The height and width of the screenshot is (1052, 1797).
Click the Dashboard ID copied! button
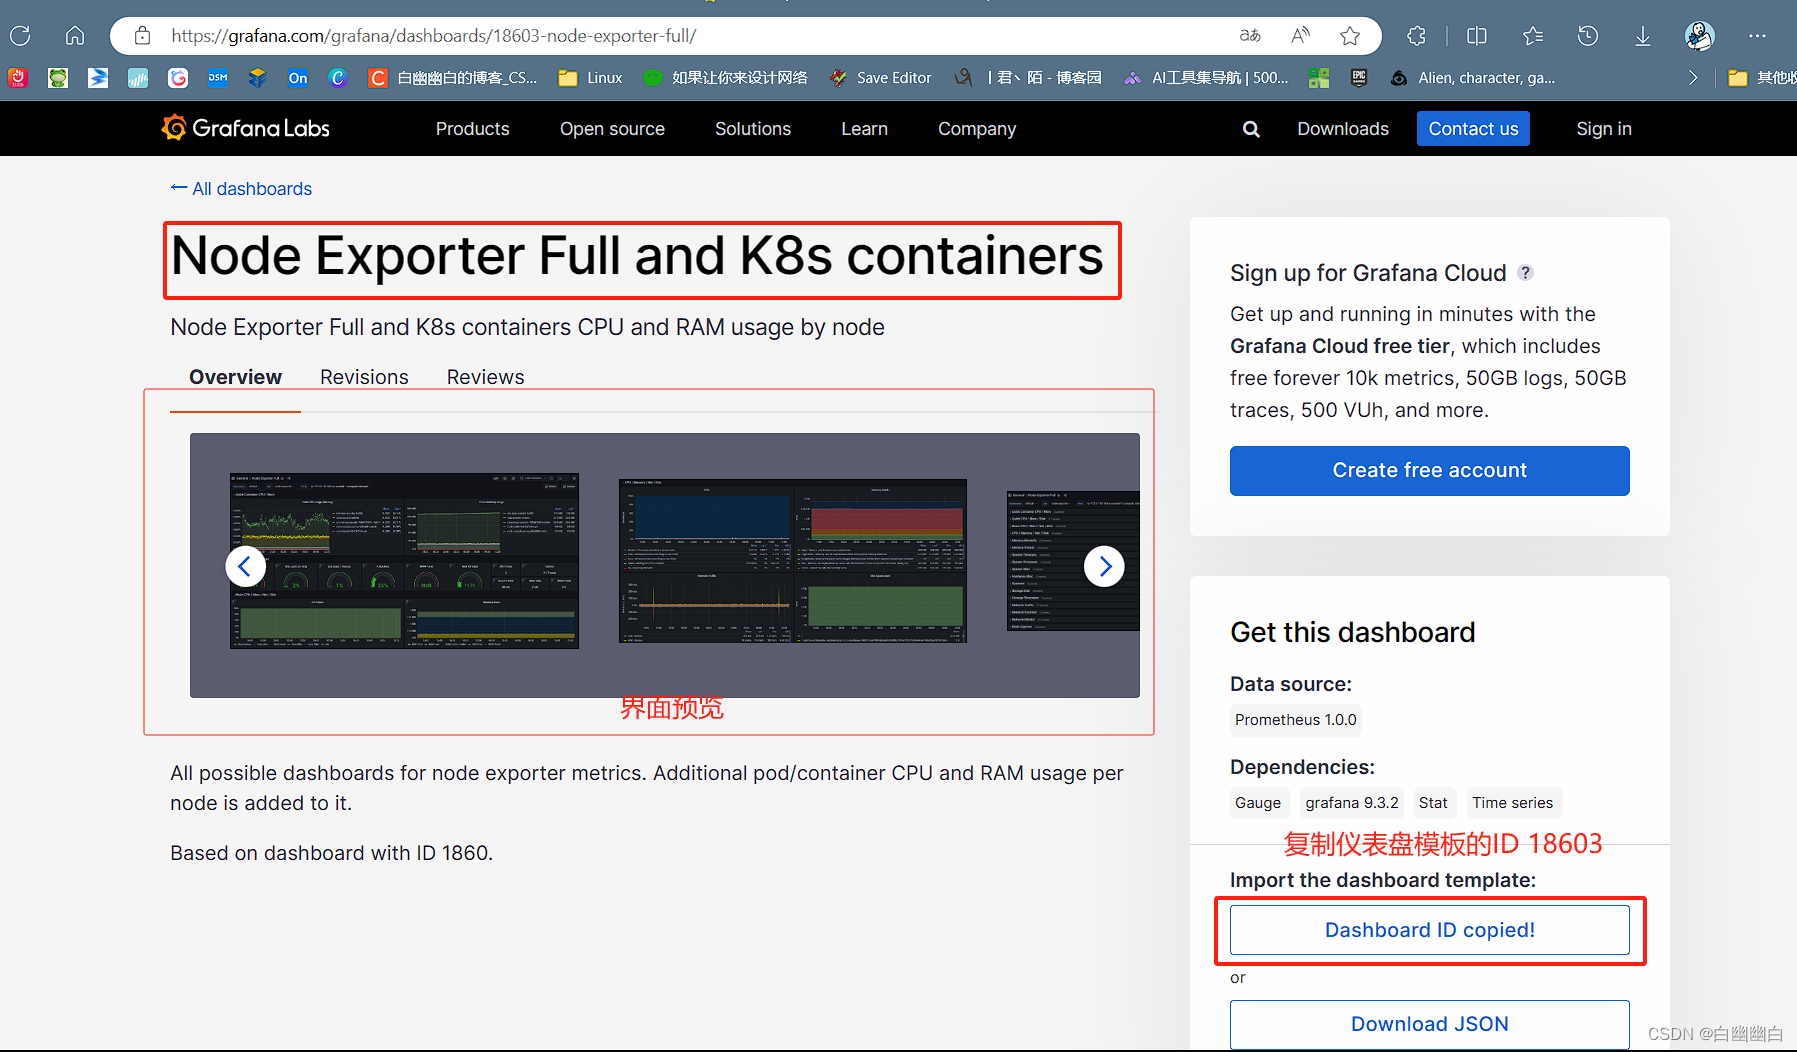(1429, 930)
